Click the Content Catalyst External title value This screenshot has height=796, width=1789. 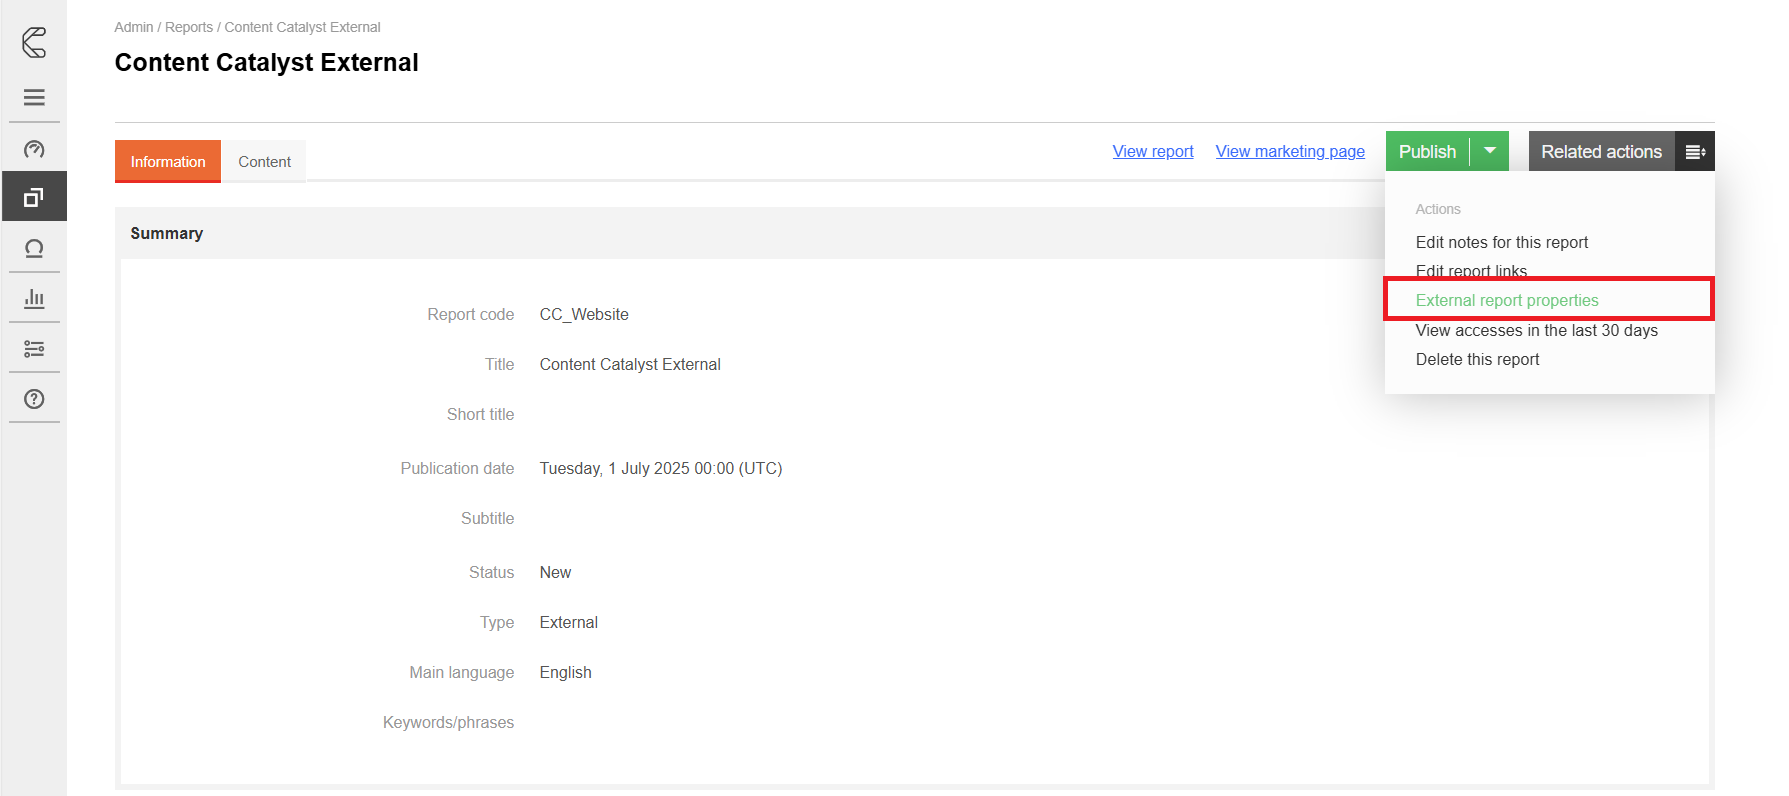pos(630,364)
